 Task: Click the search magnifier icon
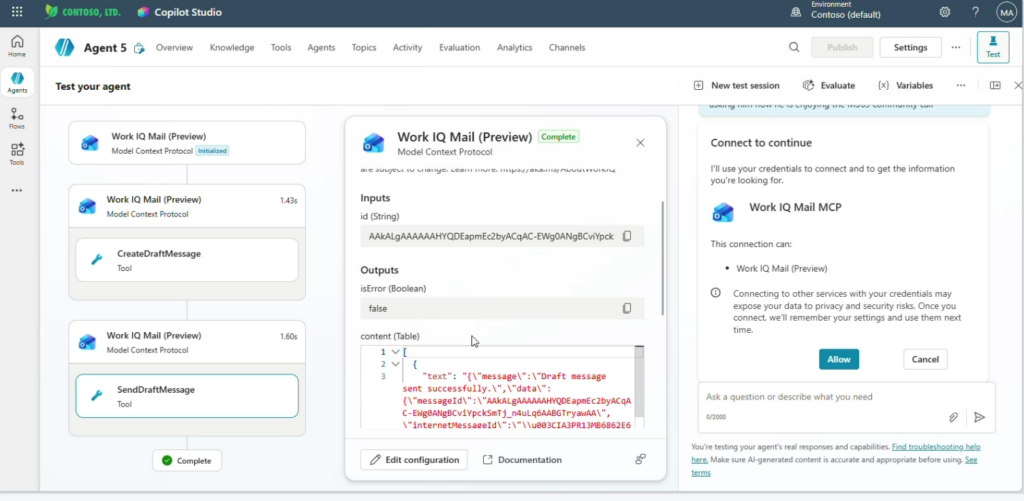pyautogui.click(x=794, y=47)
